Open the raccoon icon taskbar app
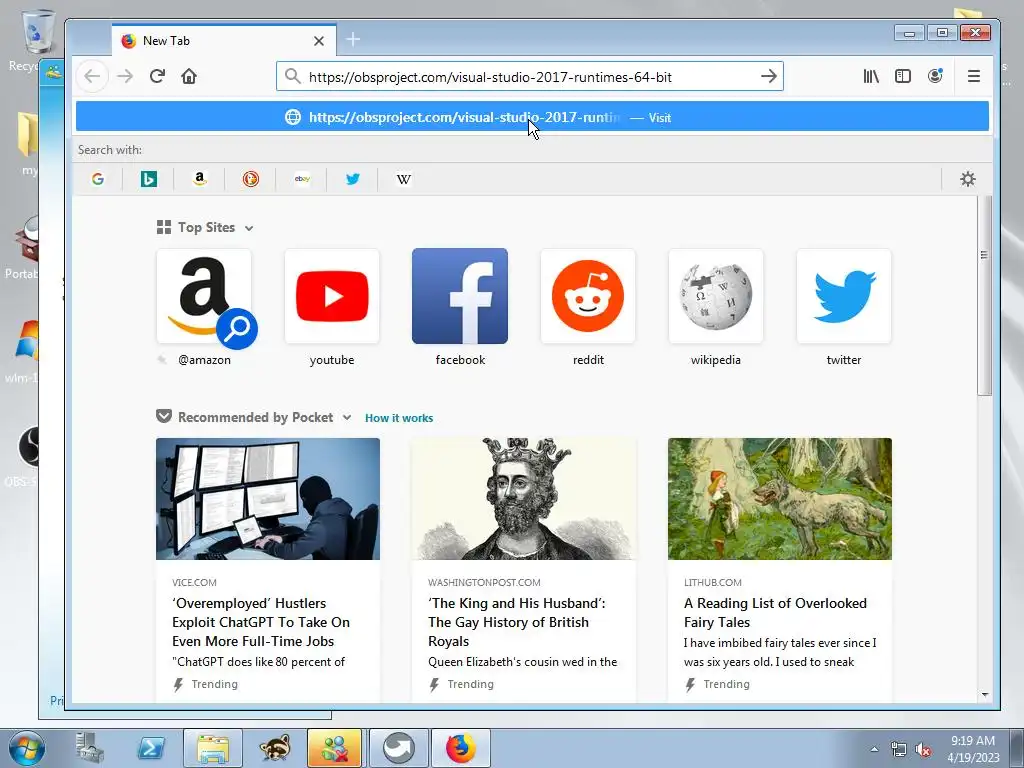This screenshot has height=768, width=1024. [274, 748]
